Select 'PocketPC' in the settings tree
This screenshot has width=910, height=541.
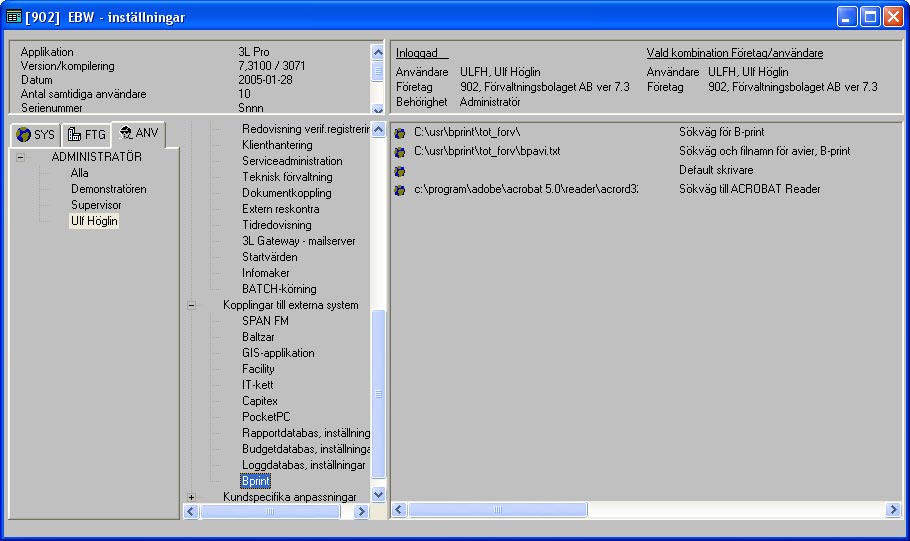coord(266,417)
